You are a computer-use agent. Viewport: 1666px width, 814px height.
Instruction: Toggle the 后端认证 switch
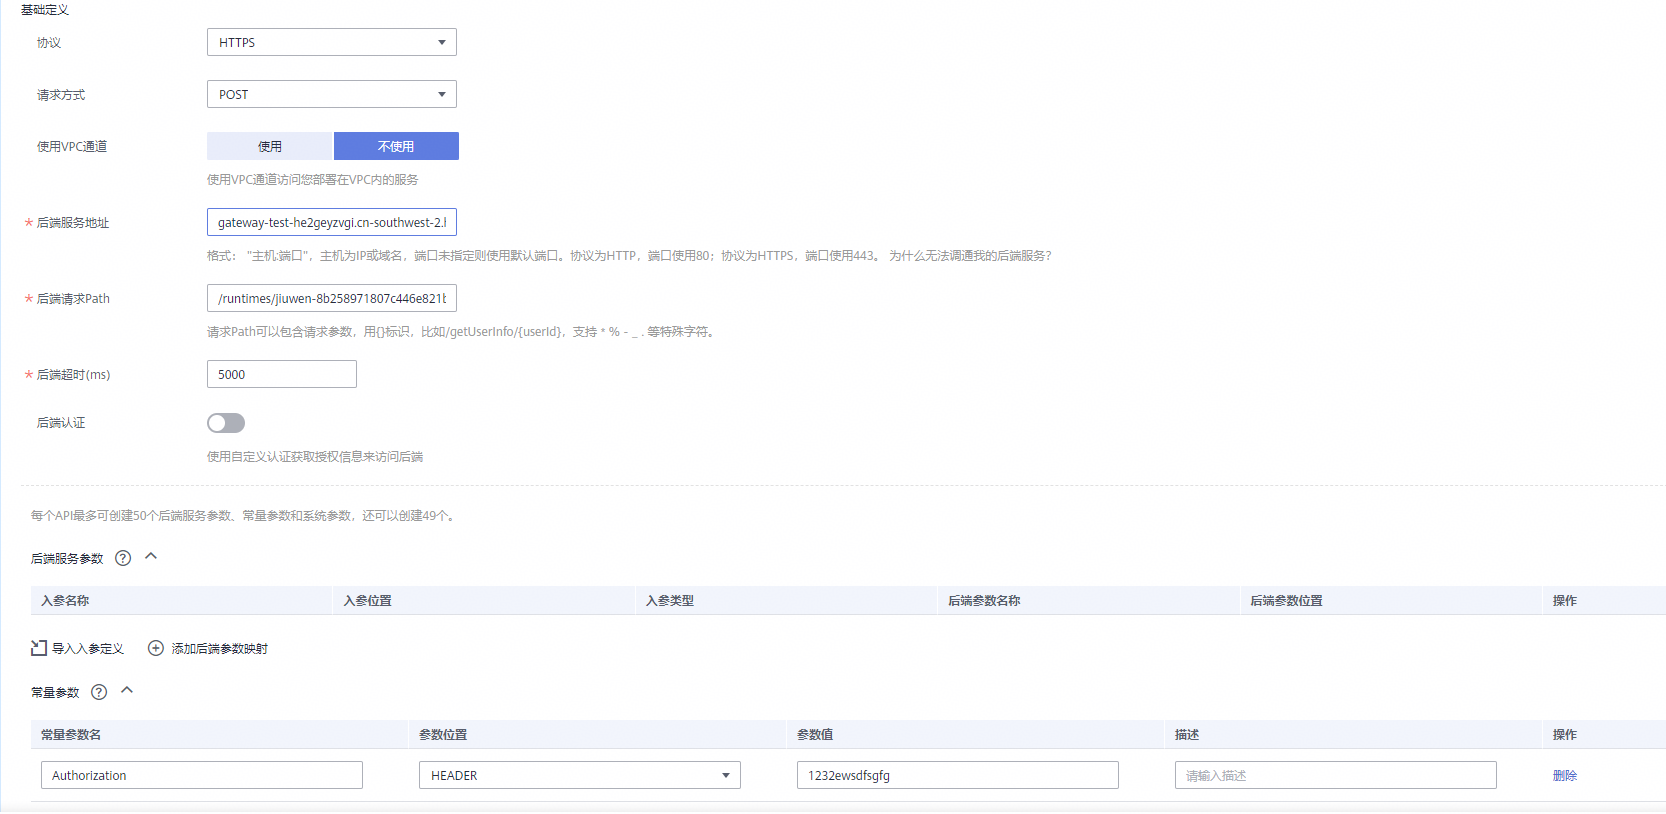[226, 423]
